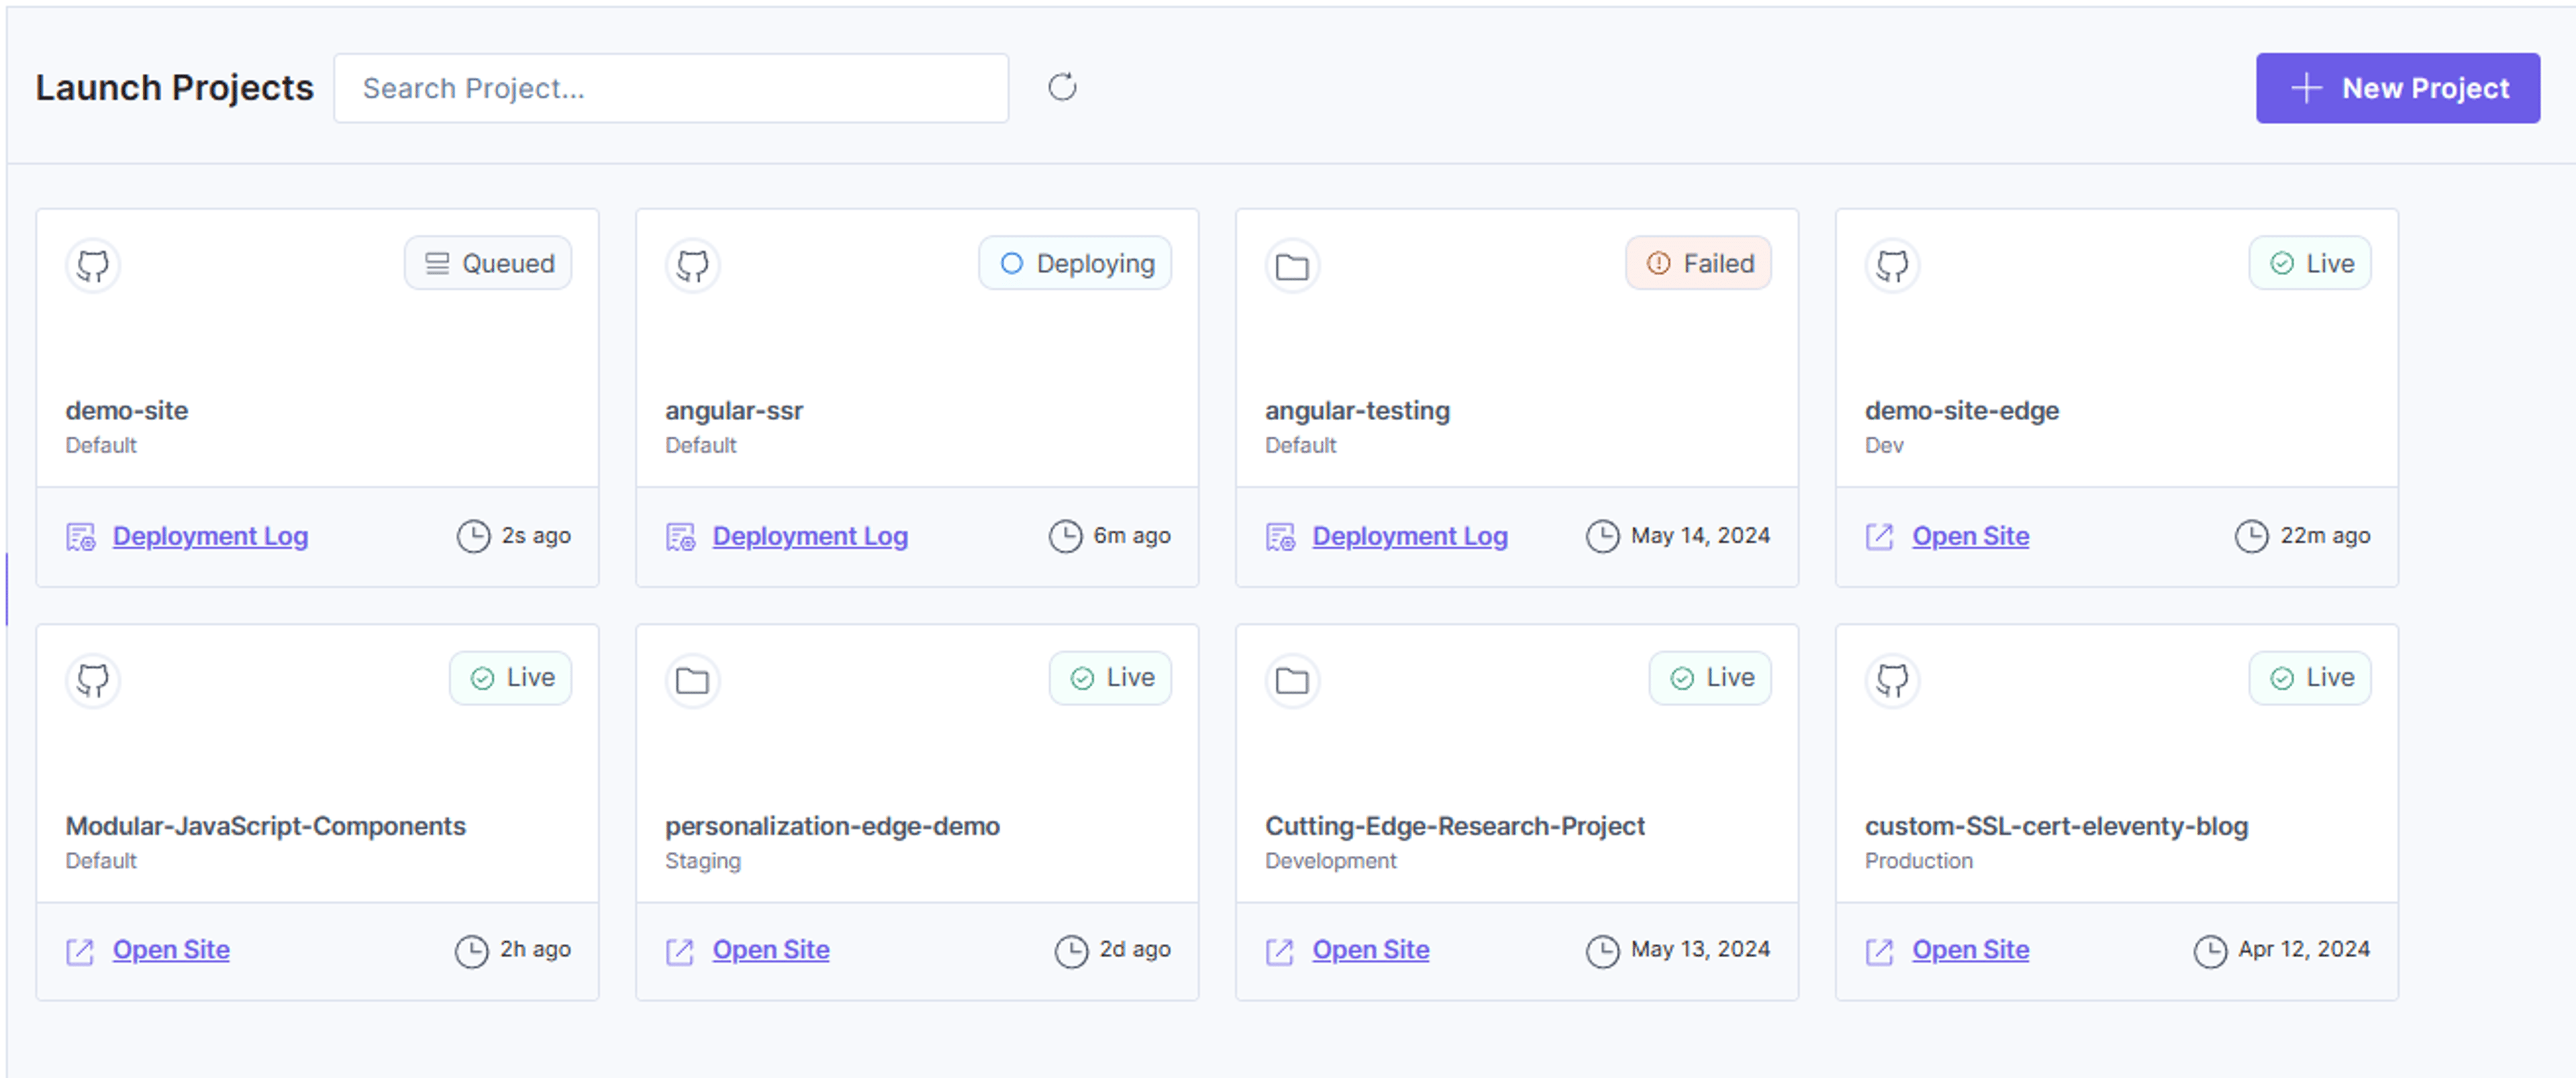Open Deployment Log for demo-site
This screenshot has width=2576, height=1078.
pos(210,536)
